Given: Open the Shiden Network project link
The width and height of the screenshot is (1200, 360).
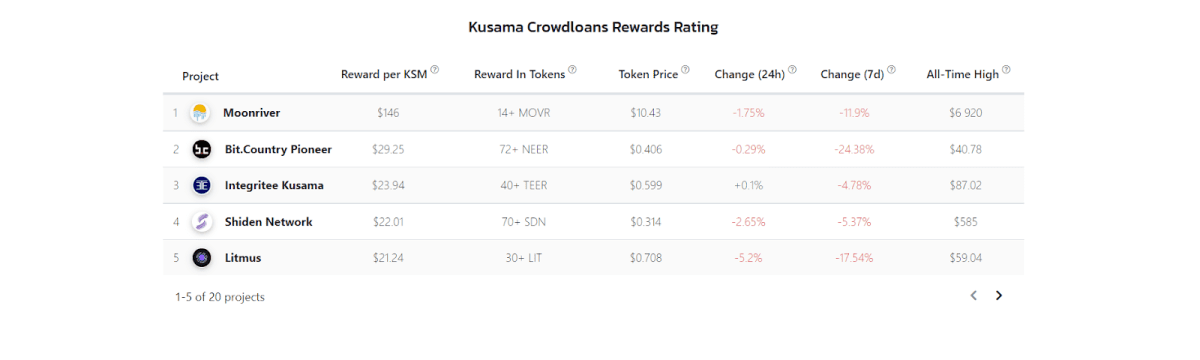Looking at the screenshot, I should pyautogui.click(x=268, y=222).
